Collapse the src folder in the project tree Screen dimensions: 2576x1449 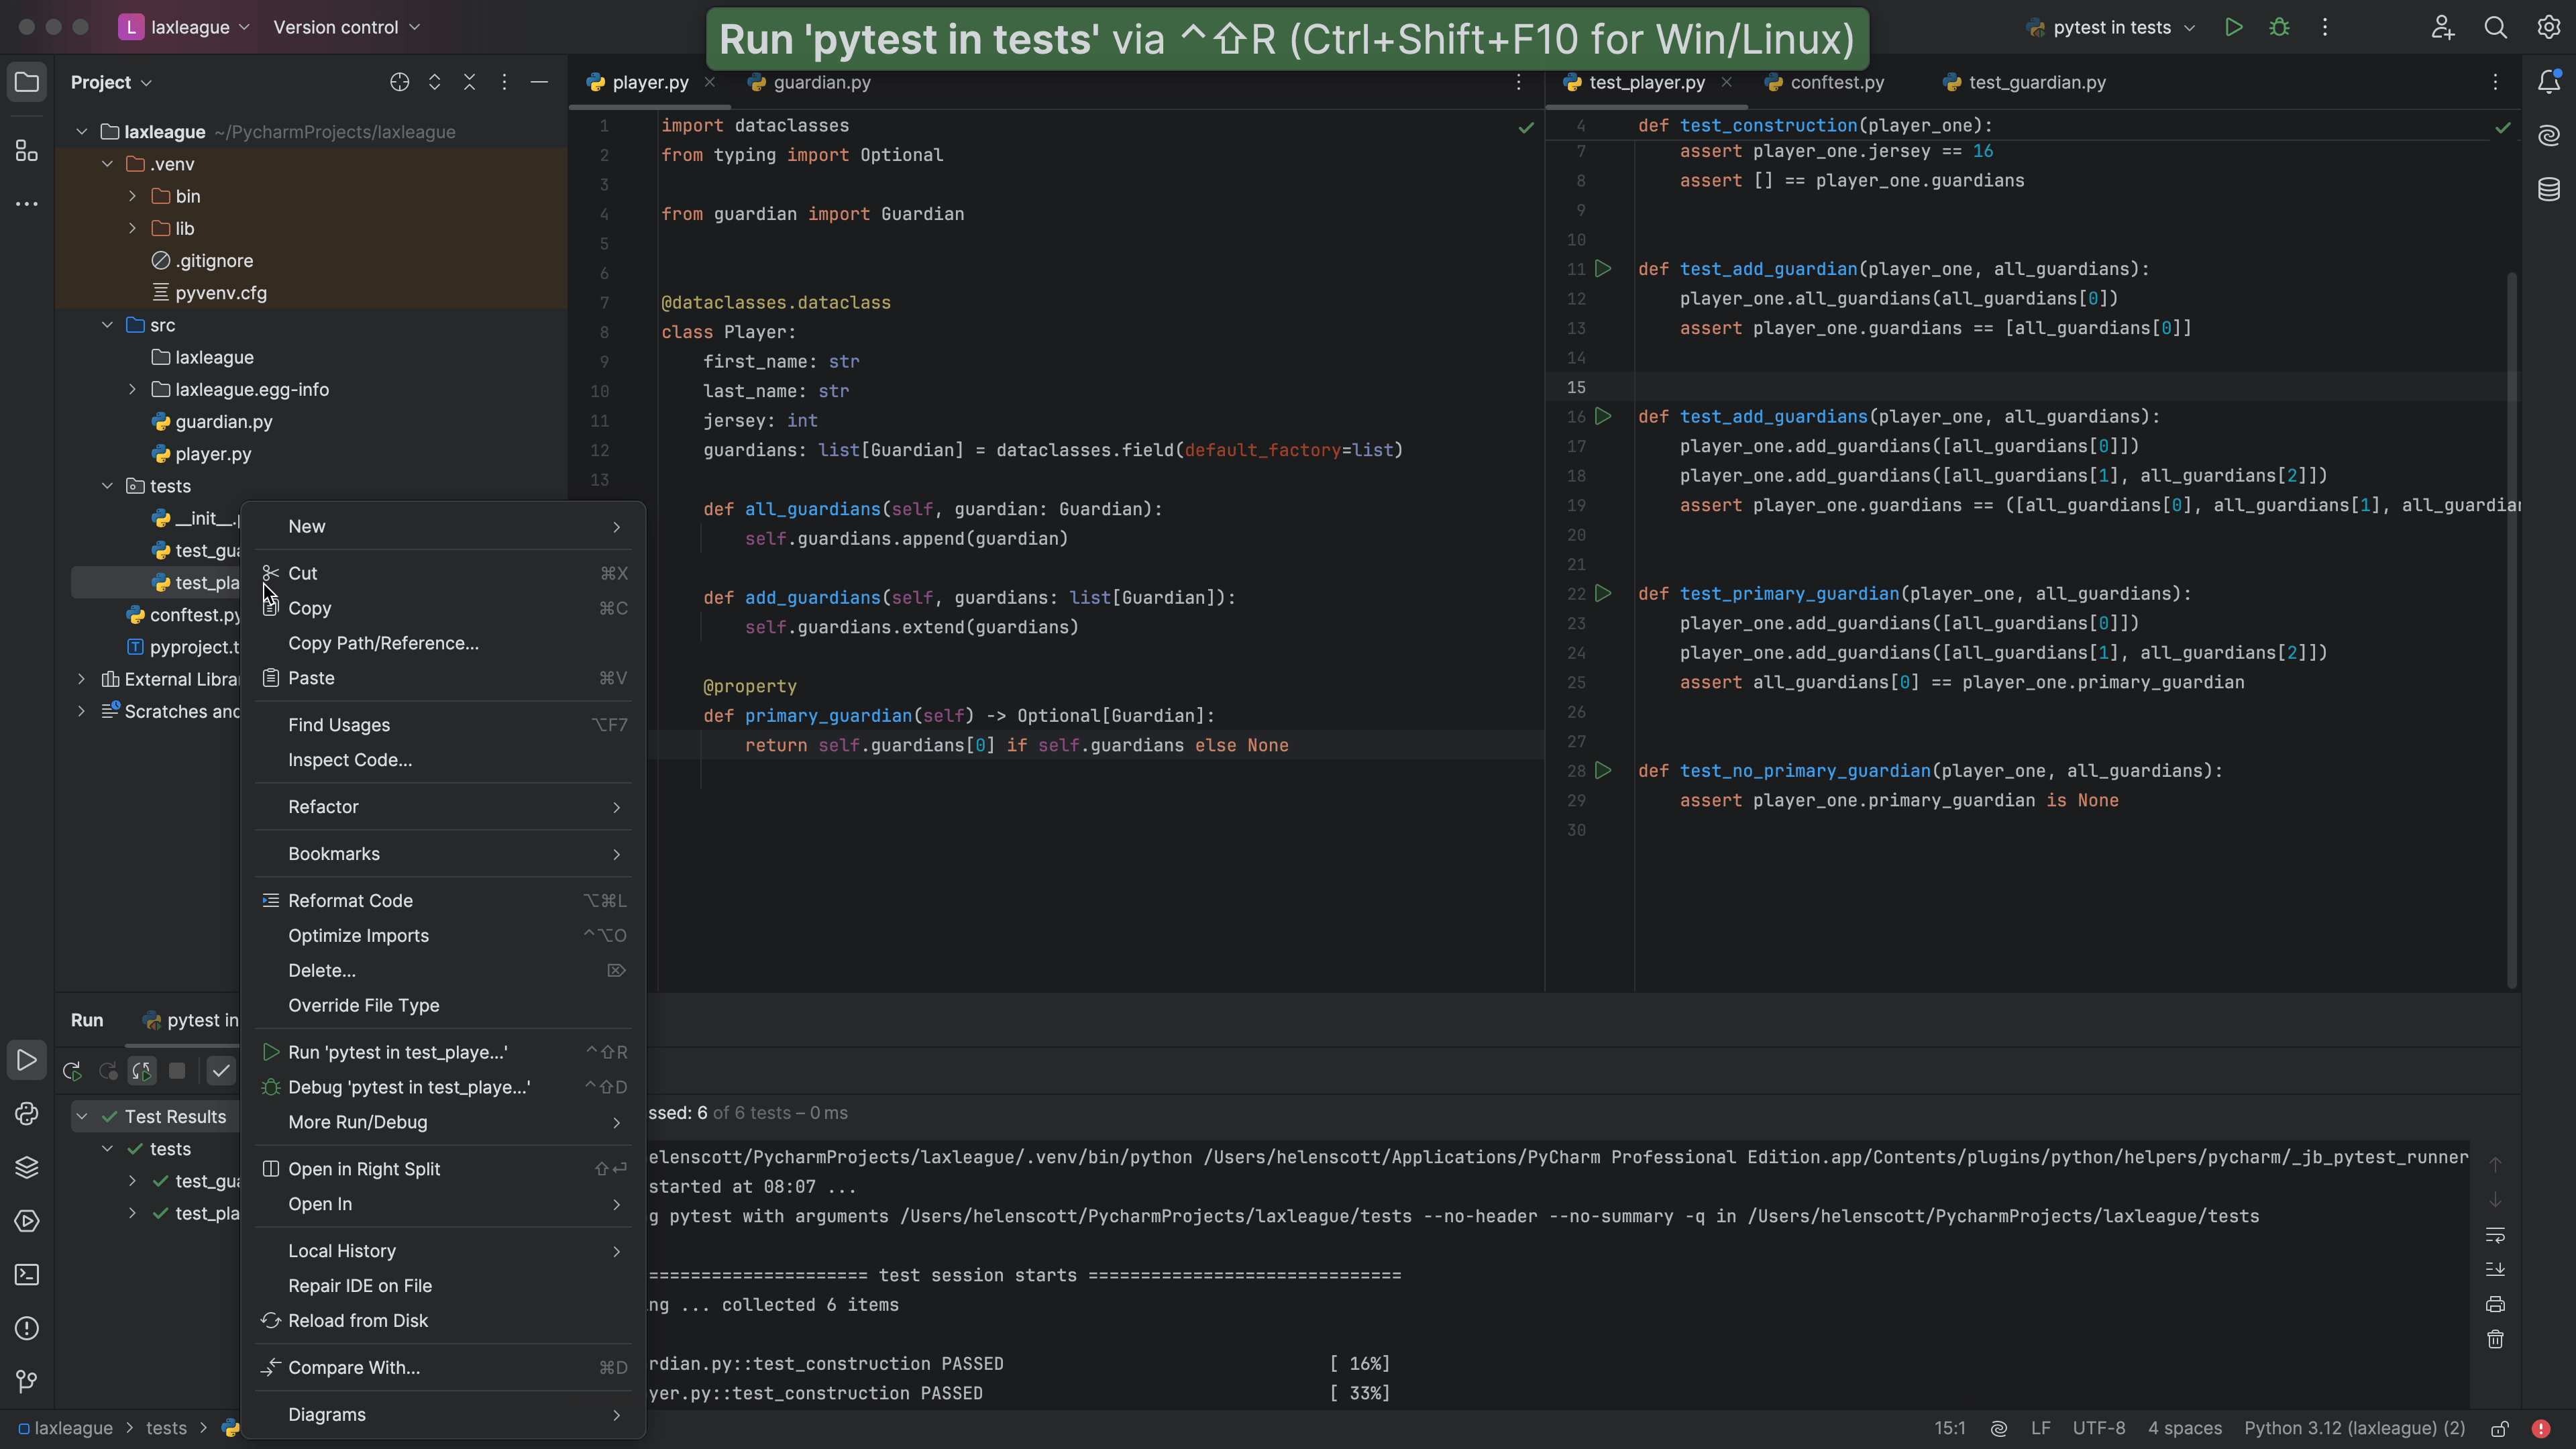(x=106, y=325)
